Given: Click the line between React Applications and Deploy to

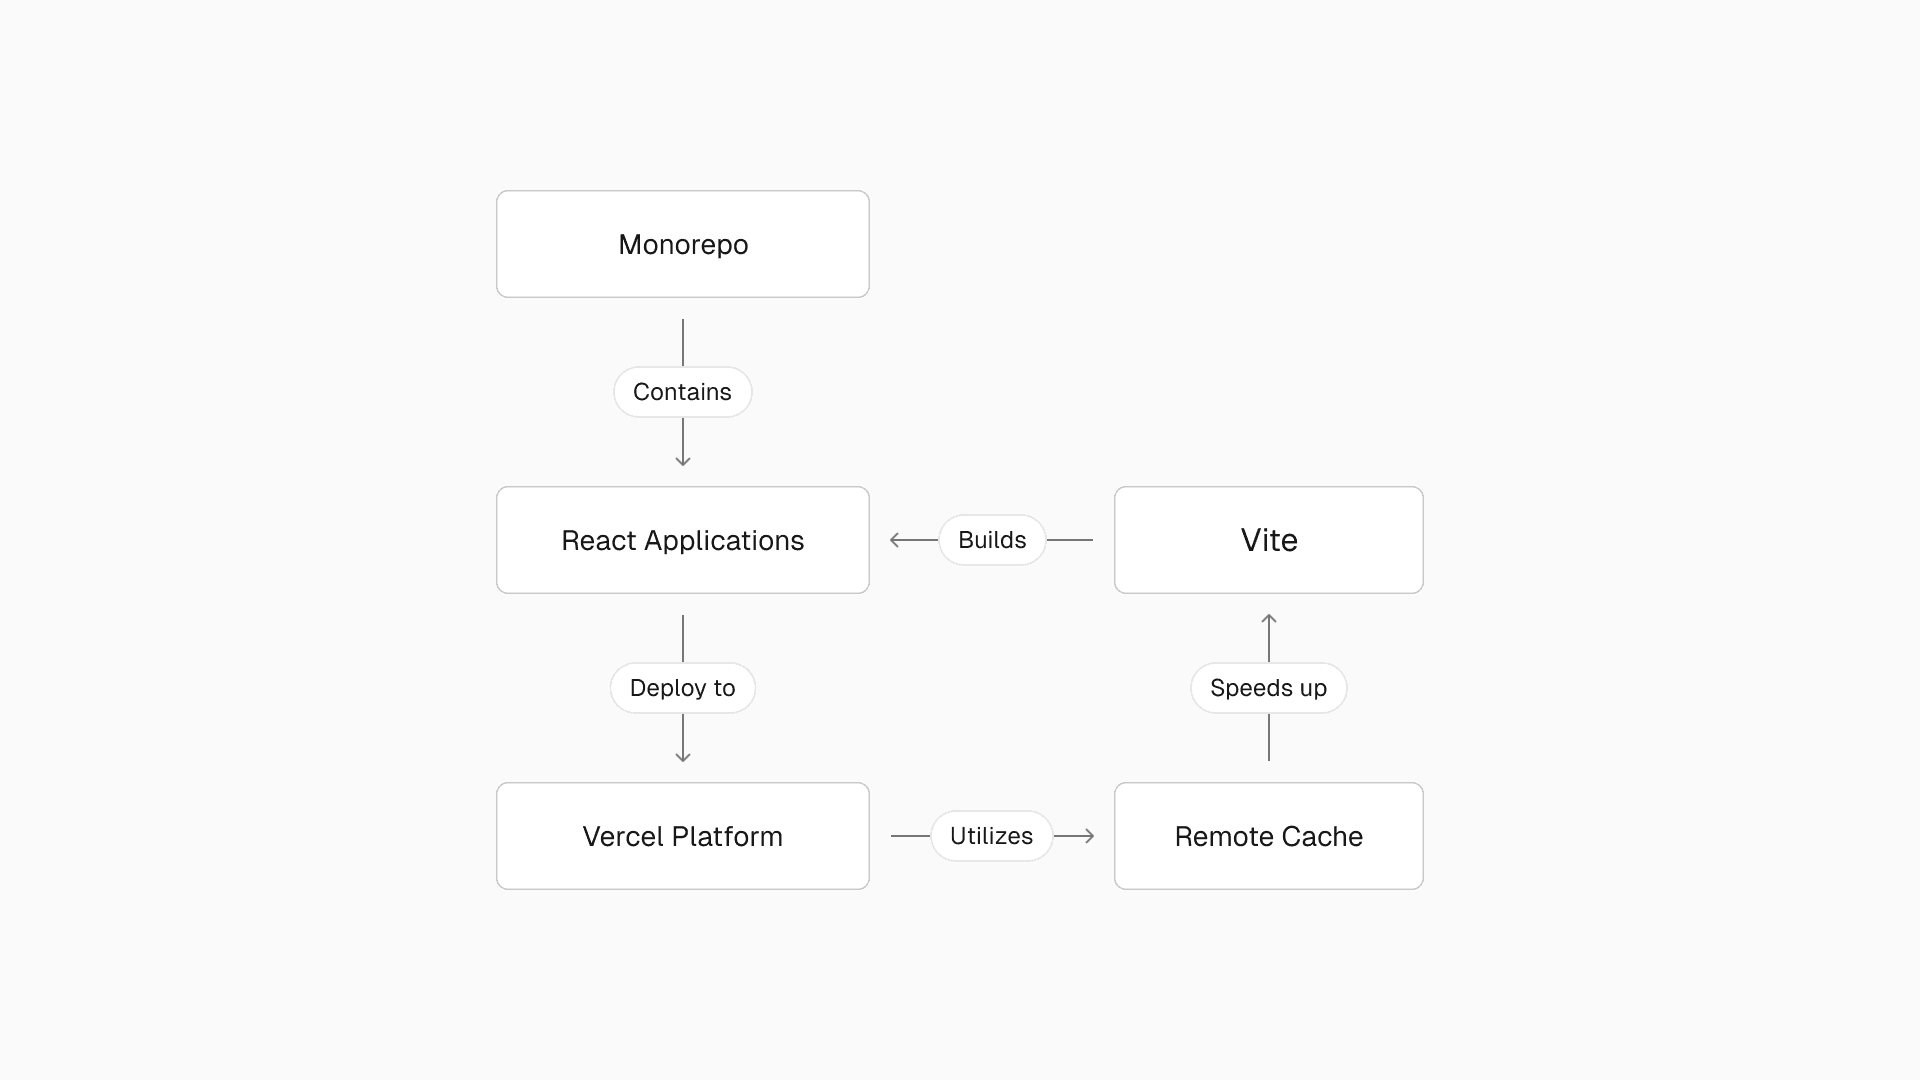Looking at the screenshot, I should (x=683, y=638).
